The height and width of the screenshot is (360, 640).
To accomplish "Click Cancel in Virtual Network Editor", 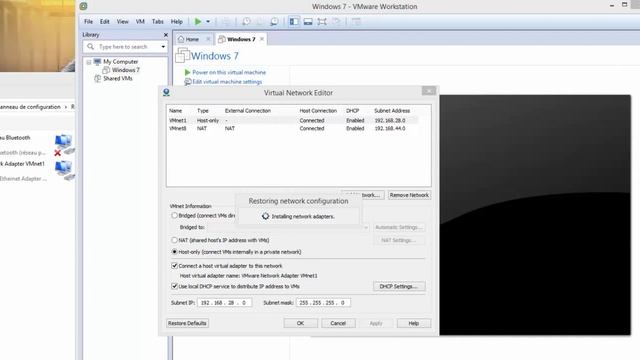I will pyautogui.click(x=338, y=323).
